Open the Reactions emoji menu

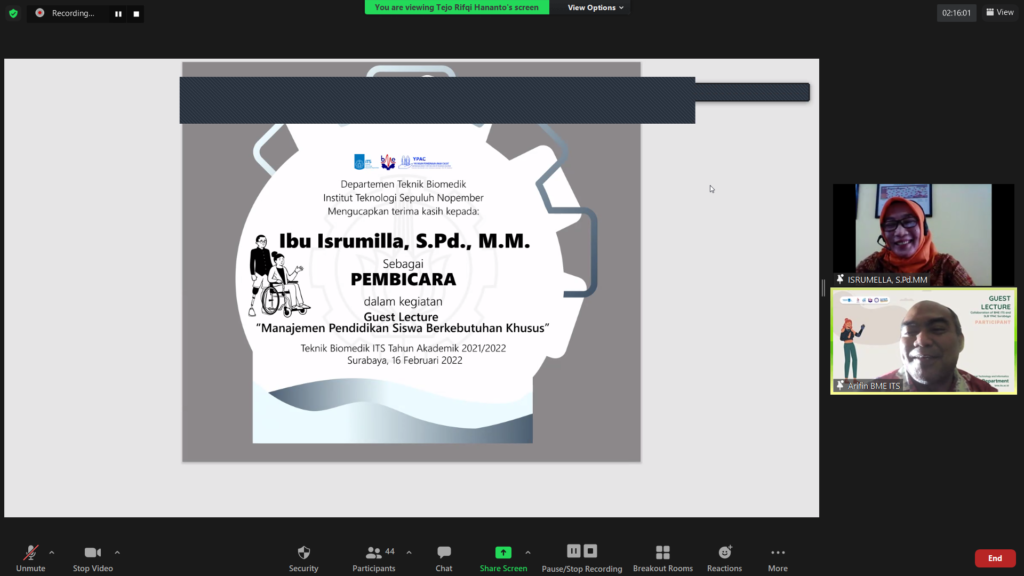725,553
